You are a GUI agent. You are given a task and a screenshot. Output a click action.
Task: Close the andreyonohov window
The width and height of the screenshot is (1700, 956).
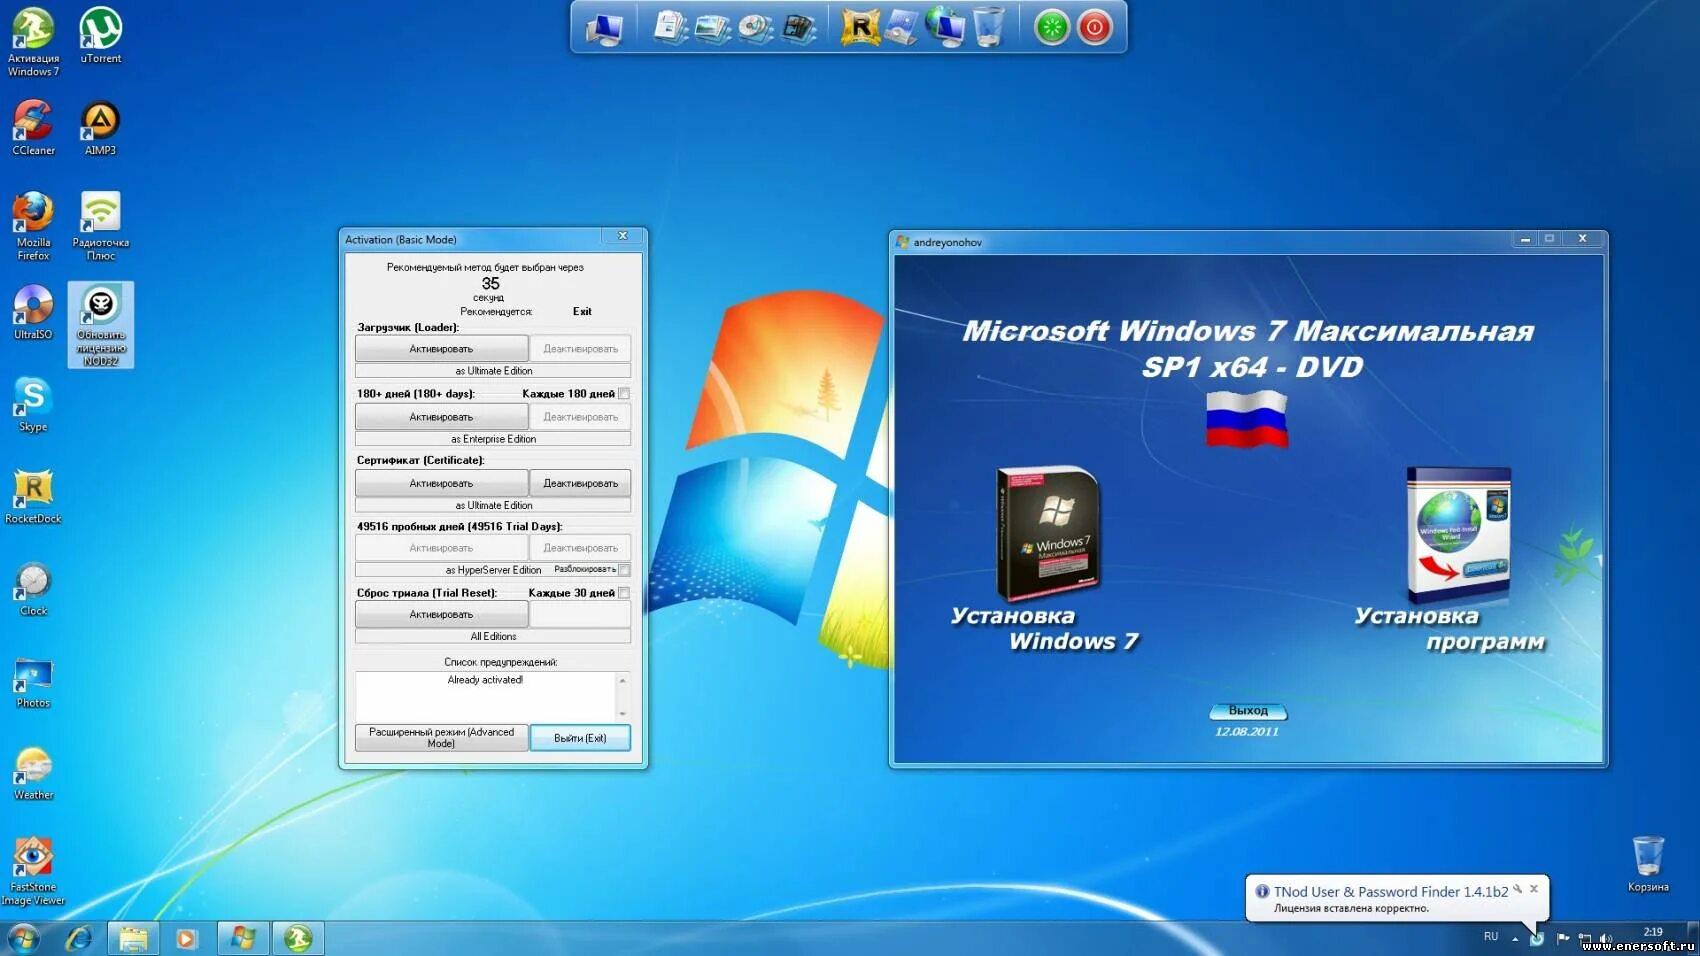click(1582, 239)
